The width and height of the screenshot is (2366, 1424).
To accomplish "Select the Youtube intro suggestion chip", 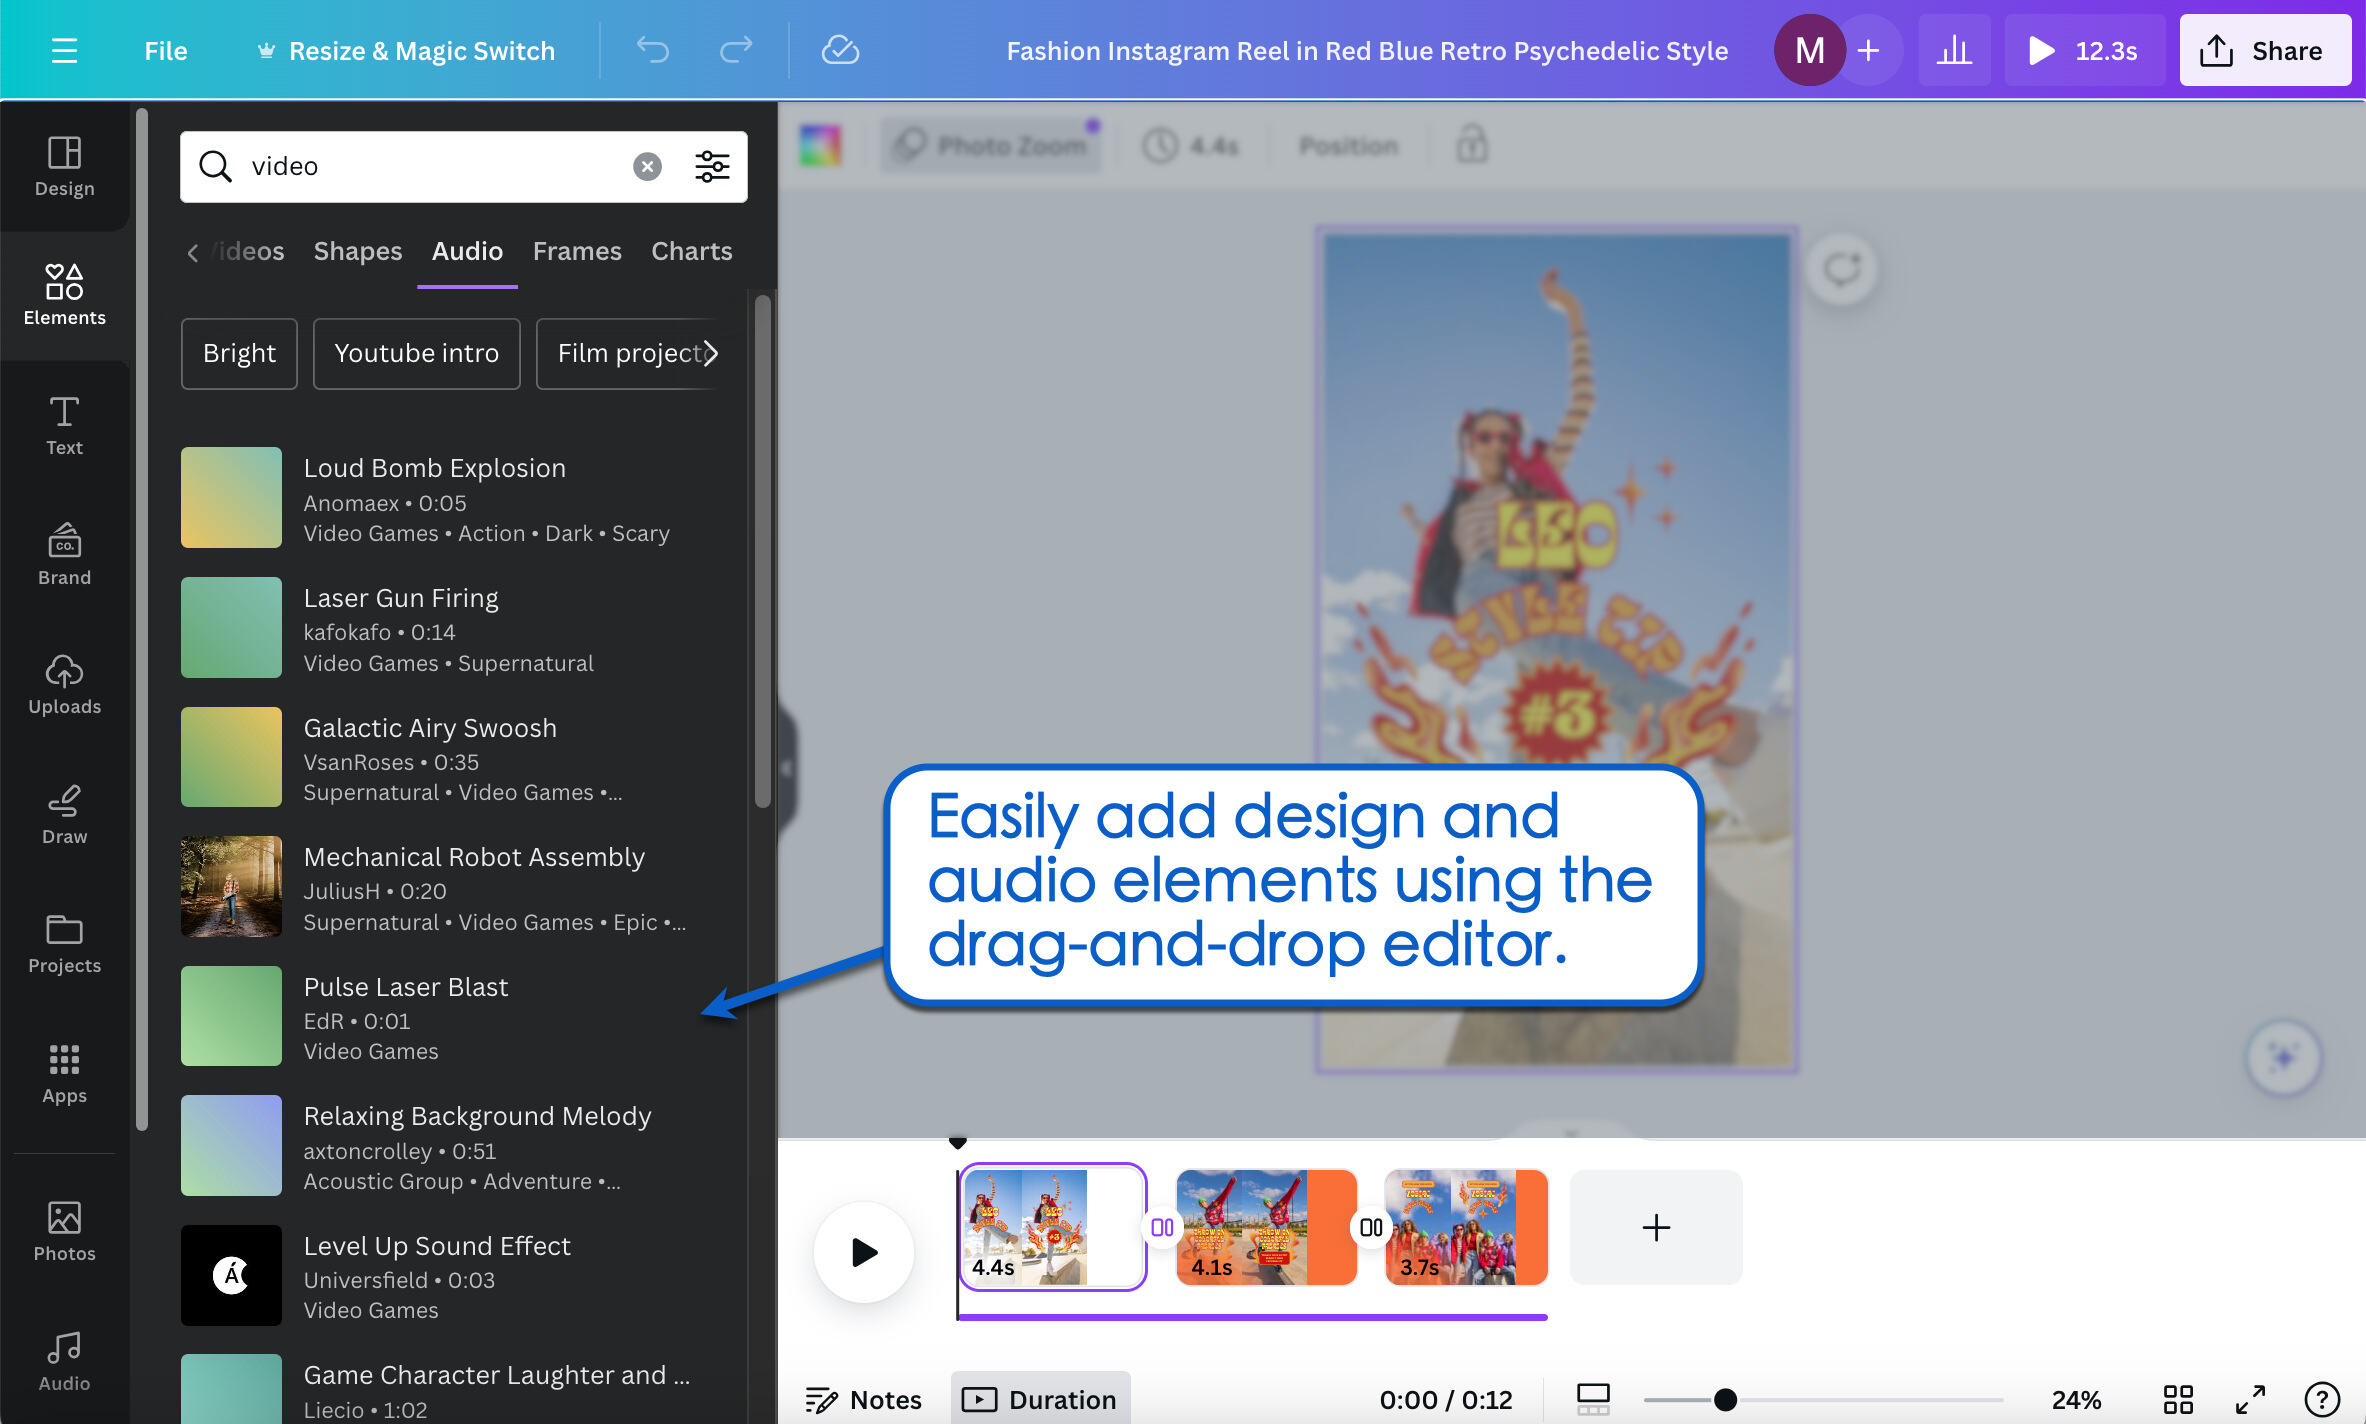I will point(416,353).
